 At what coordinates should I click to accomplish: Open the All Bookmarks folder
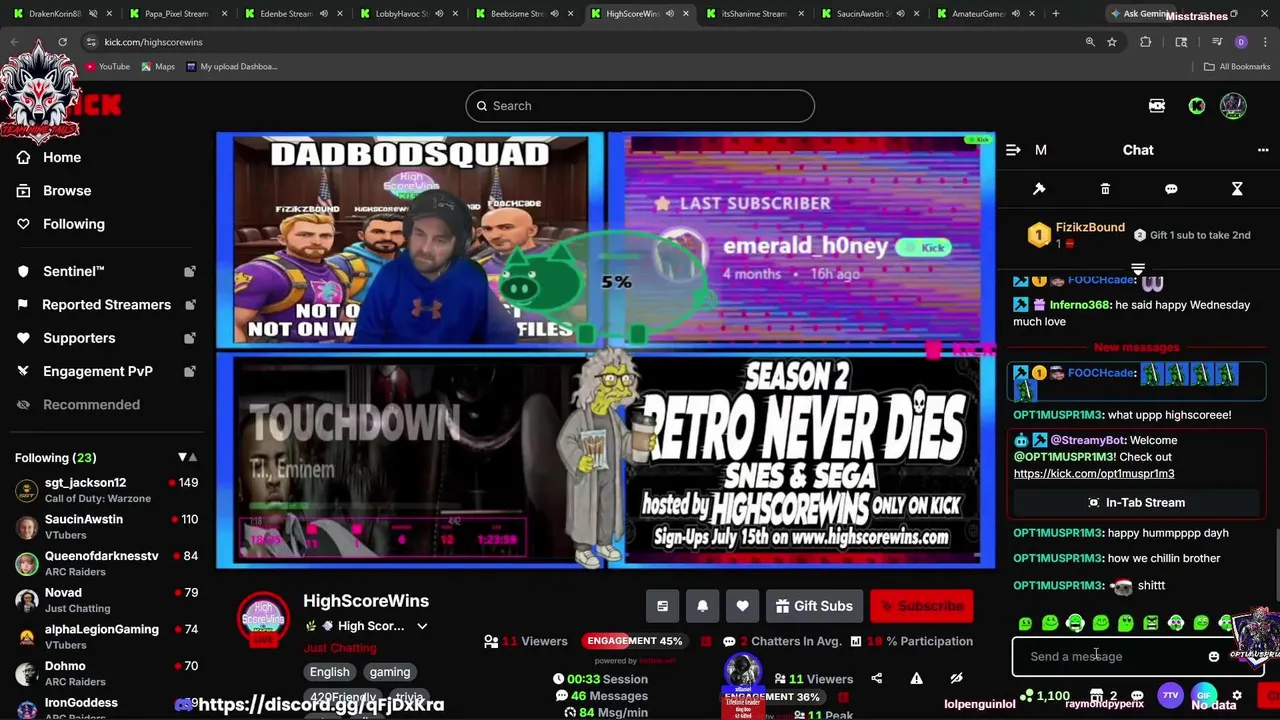(x=1237, y=66)
